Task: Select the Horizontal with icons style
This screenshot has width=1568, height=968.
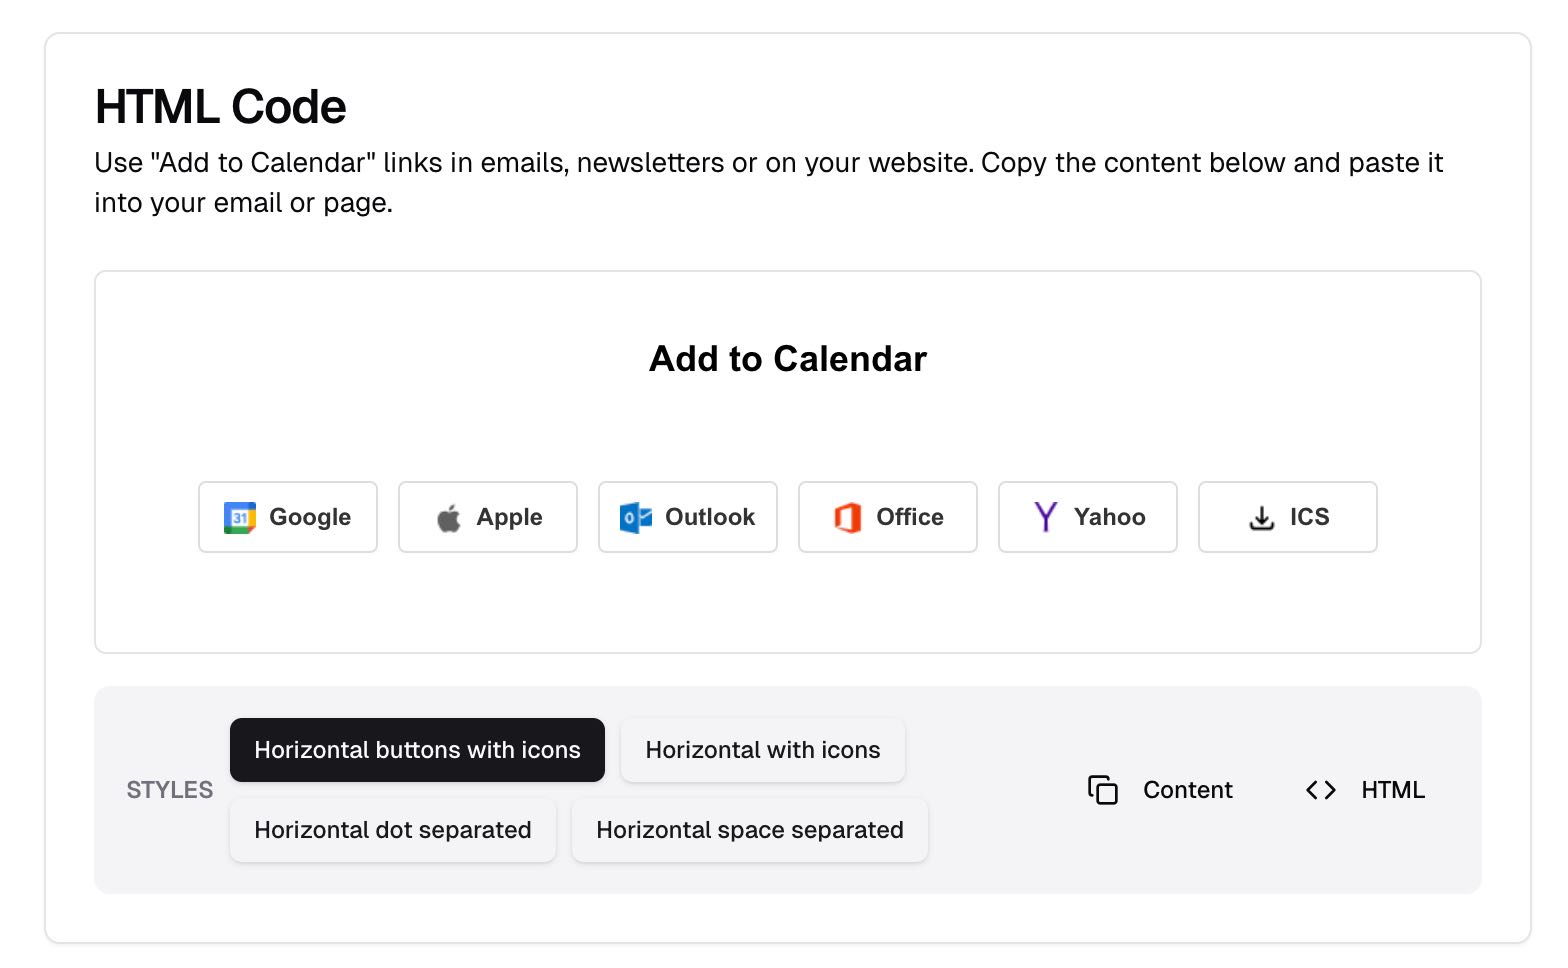Action: click(762, 750)
